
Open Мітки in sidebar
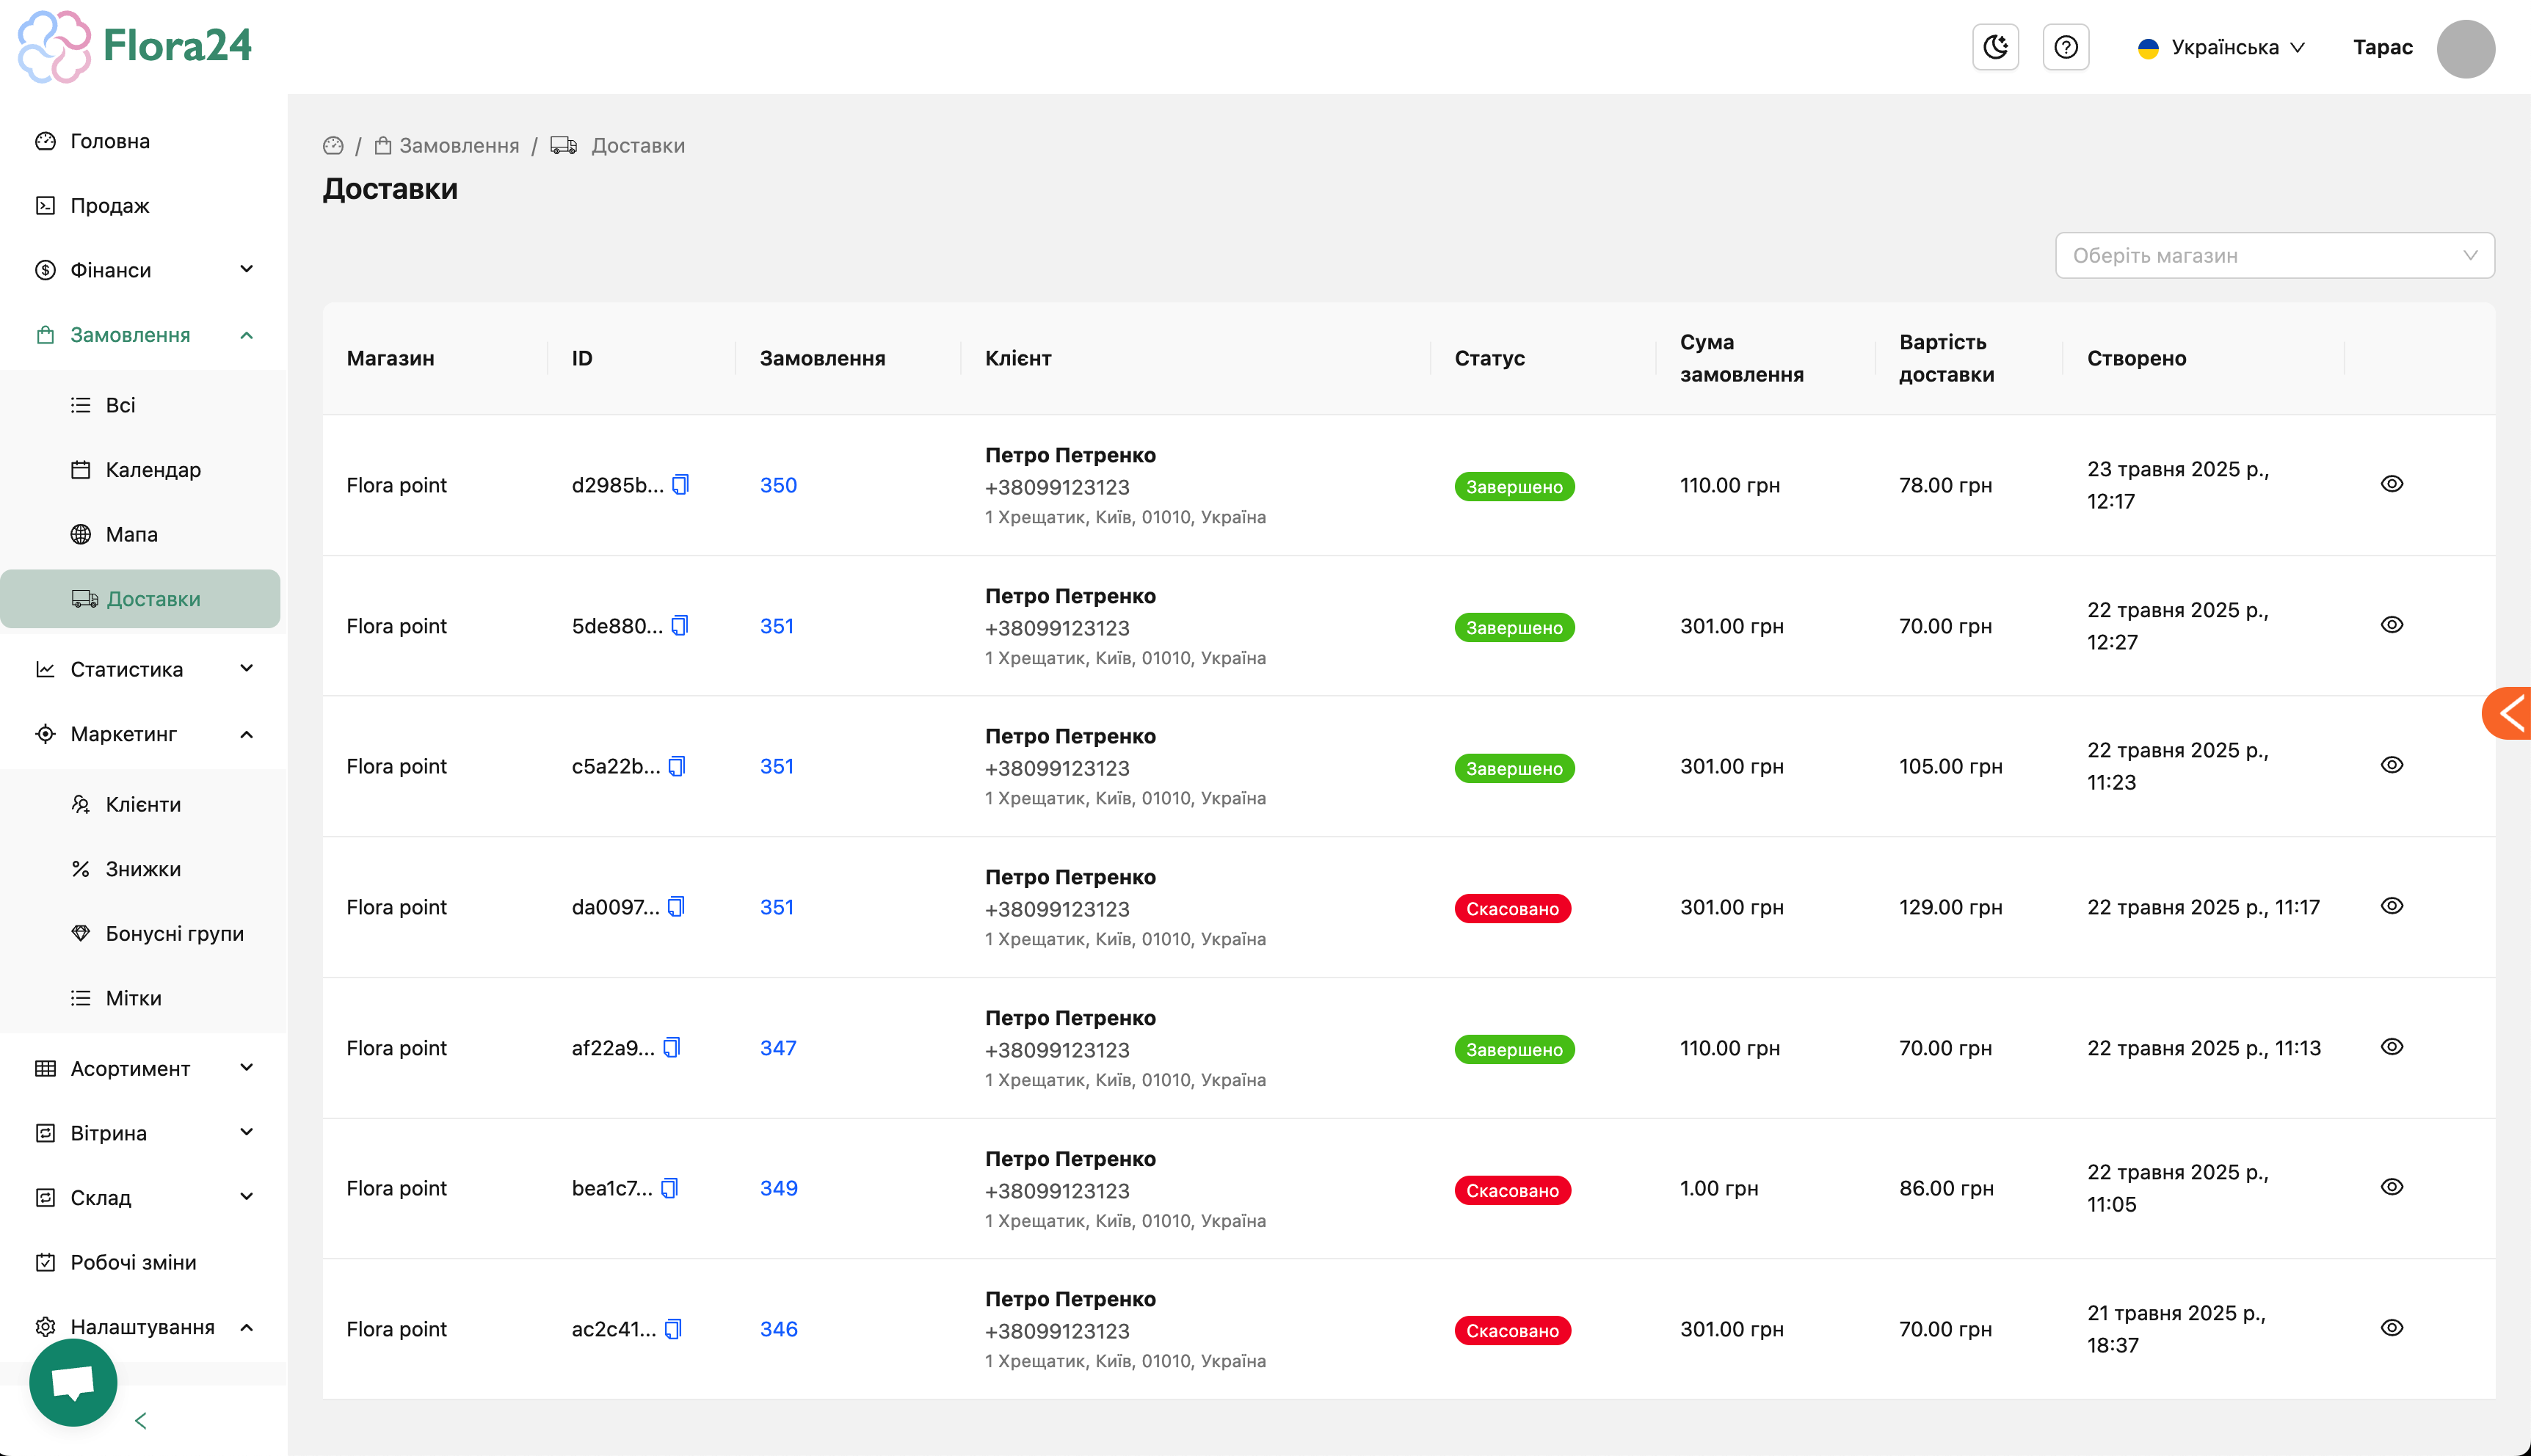point(133,998)
